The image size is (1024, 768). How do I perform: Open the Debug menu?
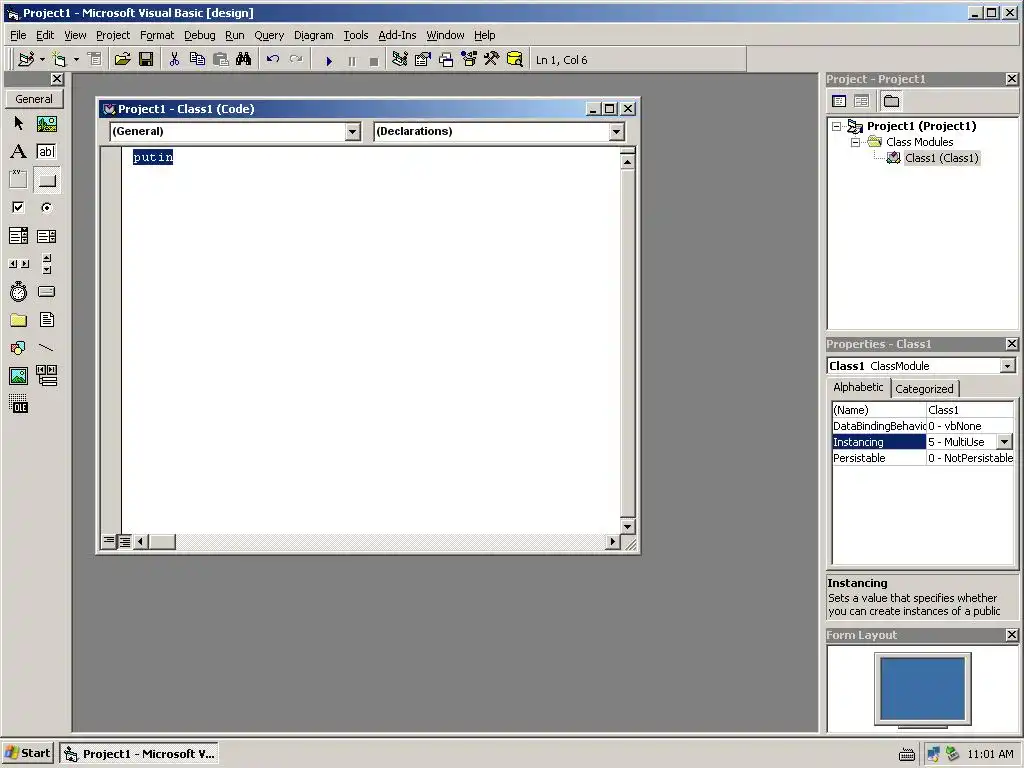point(199,35)
